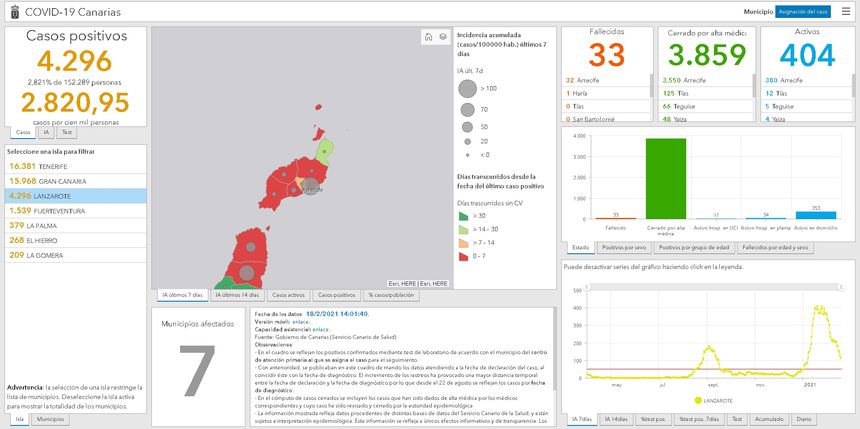This screenshot has width=860, height=429.
Task: Click the map home extent icon
Action: coord(428,37)
